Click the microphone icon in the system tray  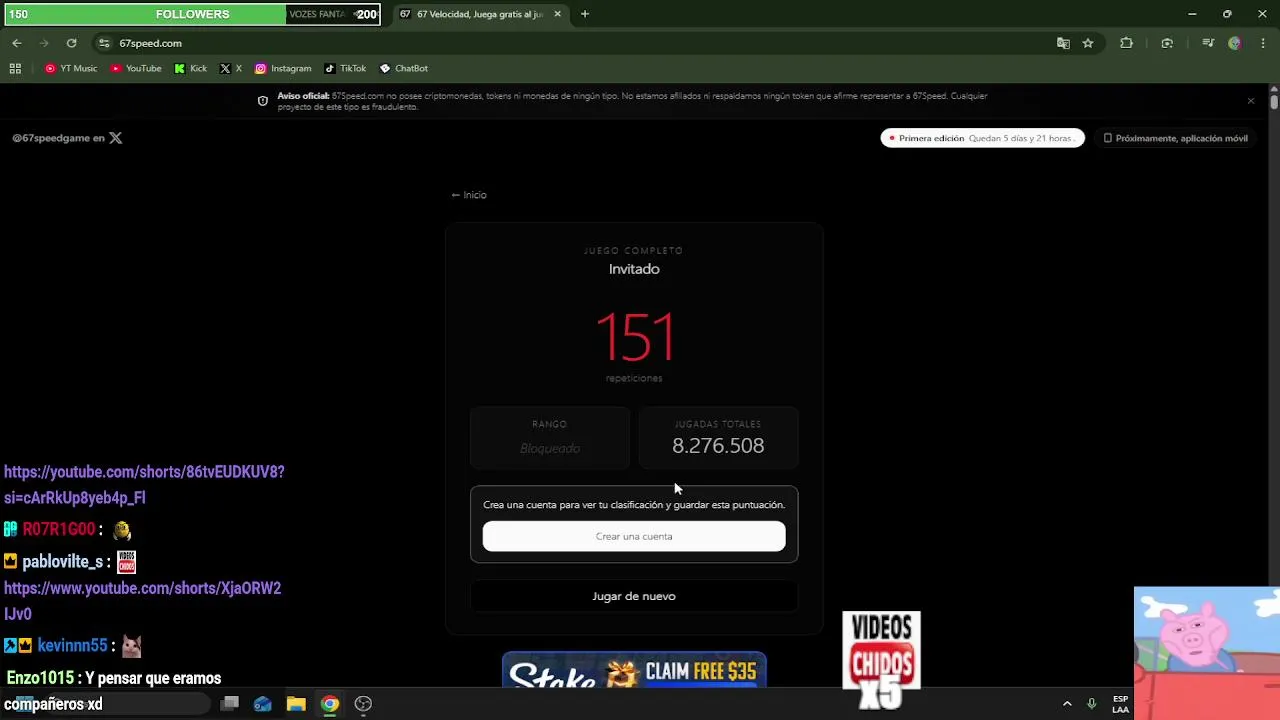click(1092, 704)
